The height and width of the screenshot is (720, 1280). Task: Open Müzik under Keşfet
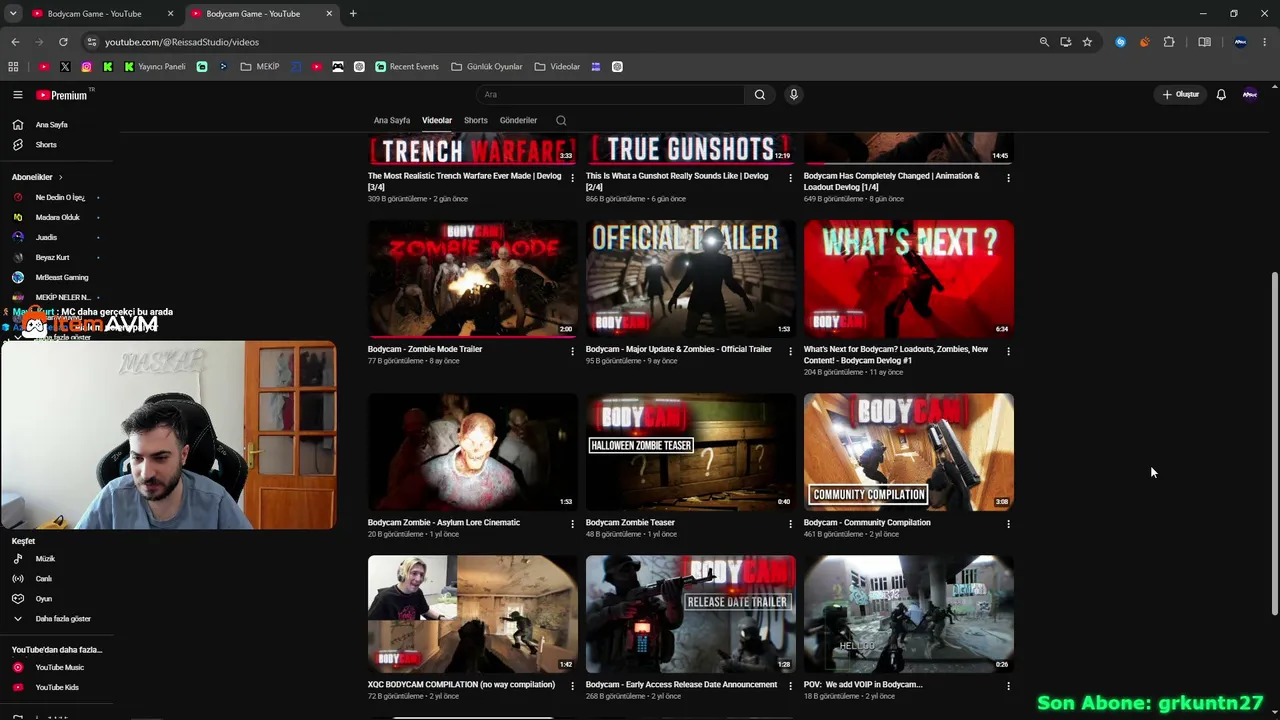(45, 559)
